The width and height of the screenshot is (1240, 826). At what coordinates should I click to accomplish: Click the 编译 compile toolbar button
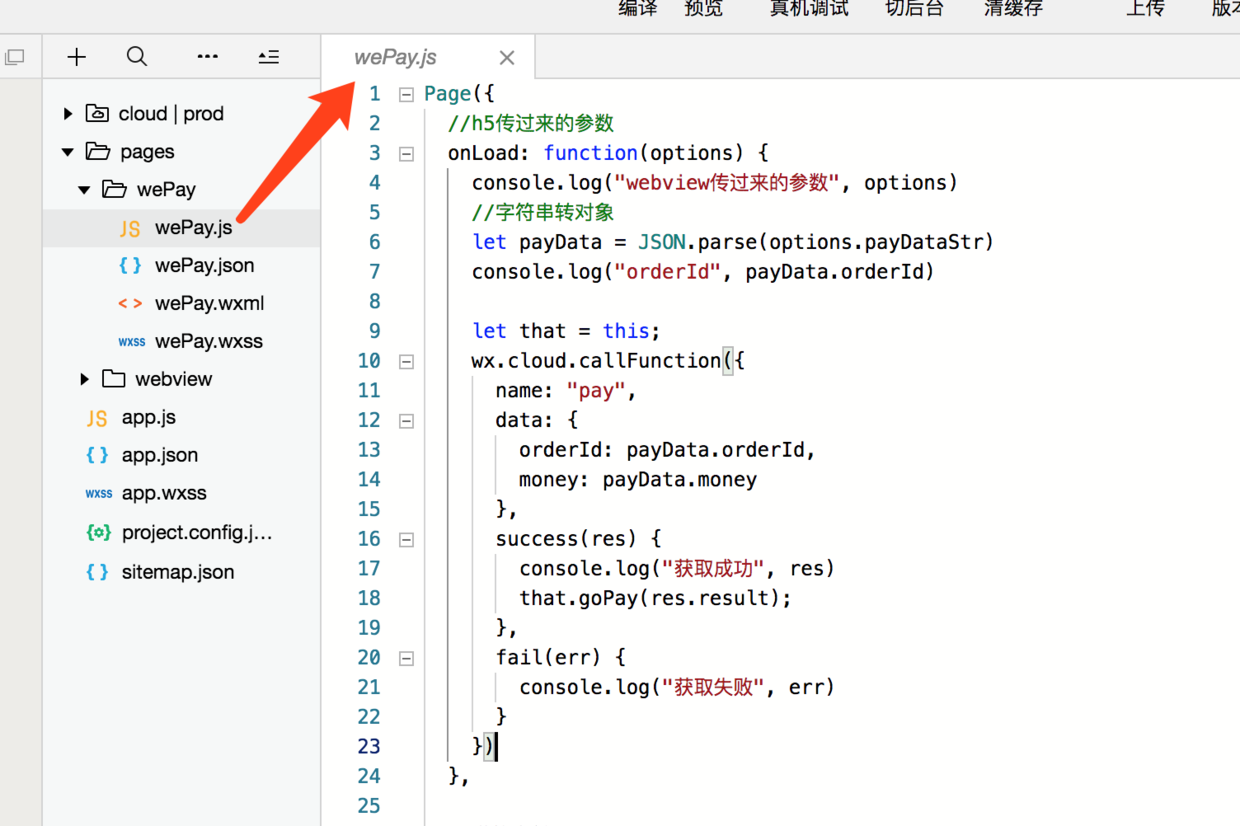[x=638, y=8]
